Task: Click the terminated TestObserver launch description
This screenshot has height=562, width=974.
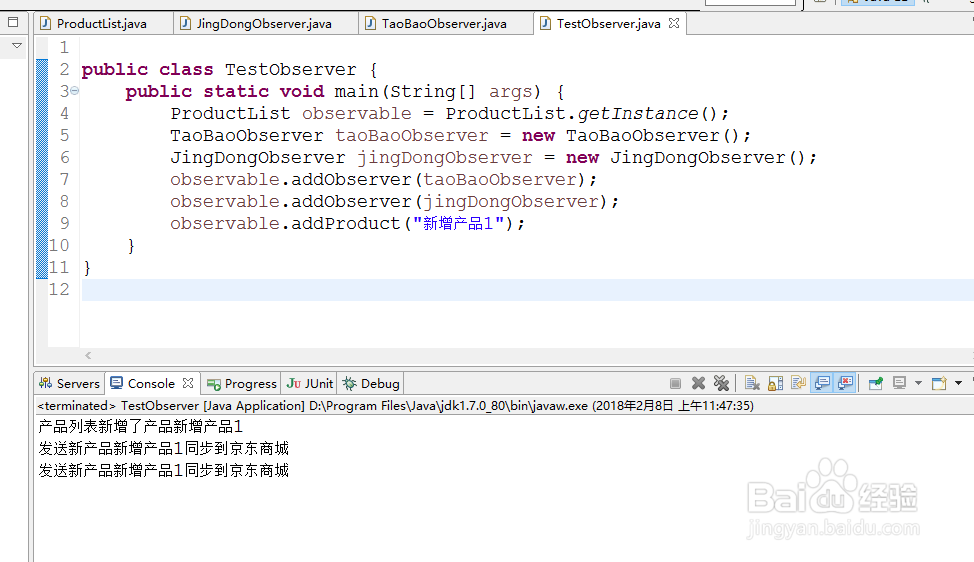Action: [395, 406]
